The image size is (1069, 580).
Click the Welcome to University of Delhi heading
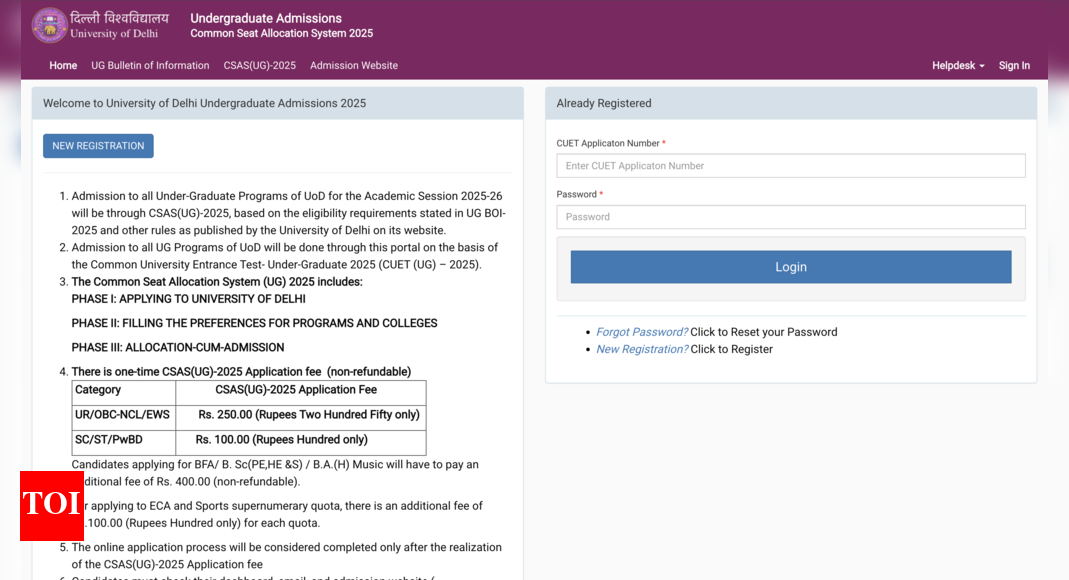[204, 103]
